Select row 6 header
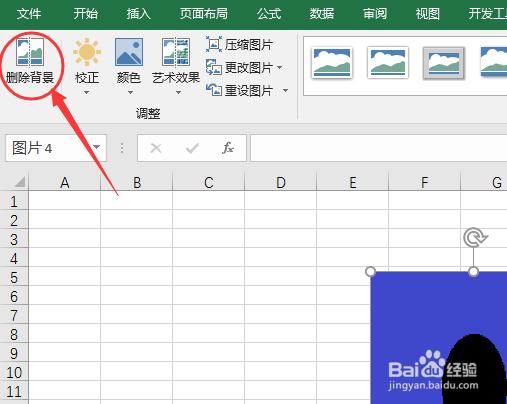Screen dimensions: 507x404 [x=14, y=296]
